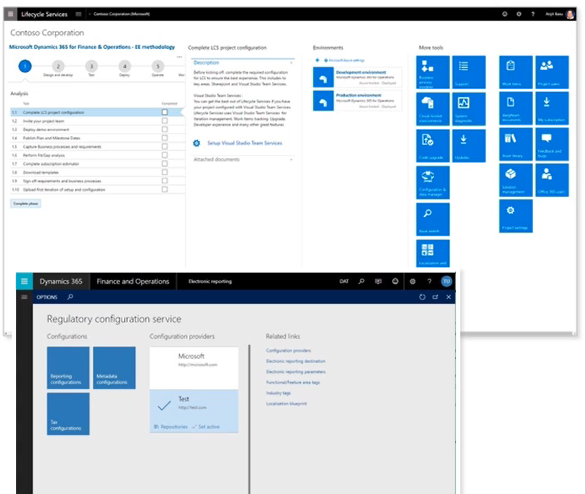Check Sign off requirements and business processes
Image resolution: width=585 pixels, height=494 pixels.
[165, 181]
